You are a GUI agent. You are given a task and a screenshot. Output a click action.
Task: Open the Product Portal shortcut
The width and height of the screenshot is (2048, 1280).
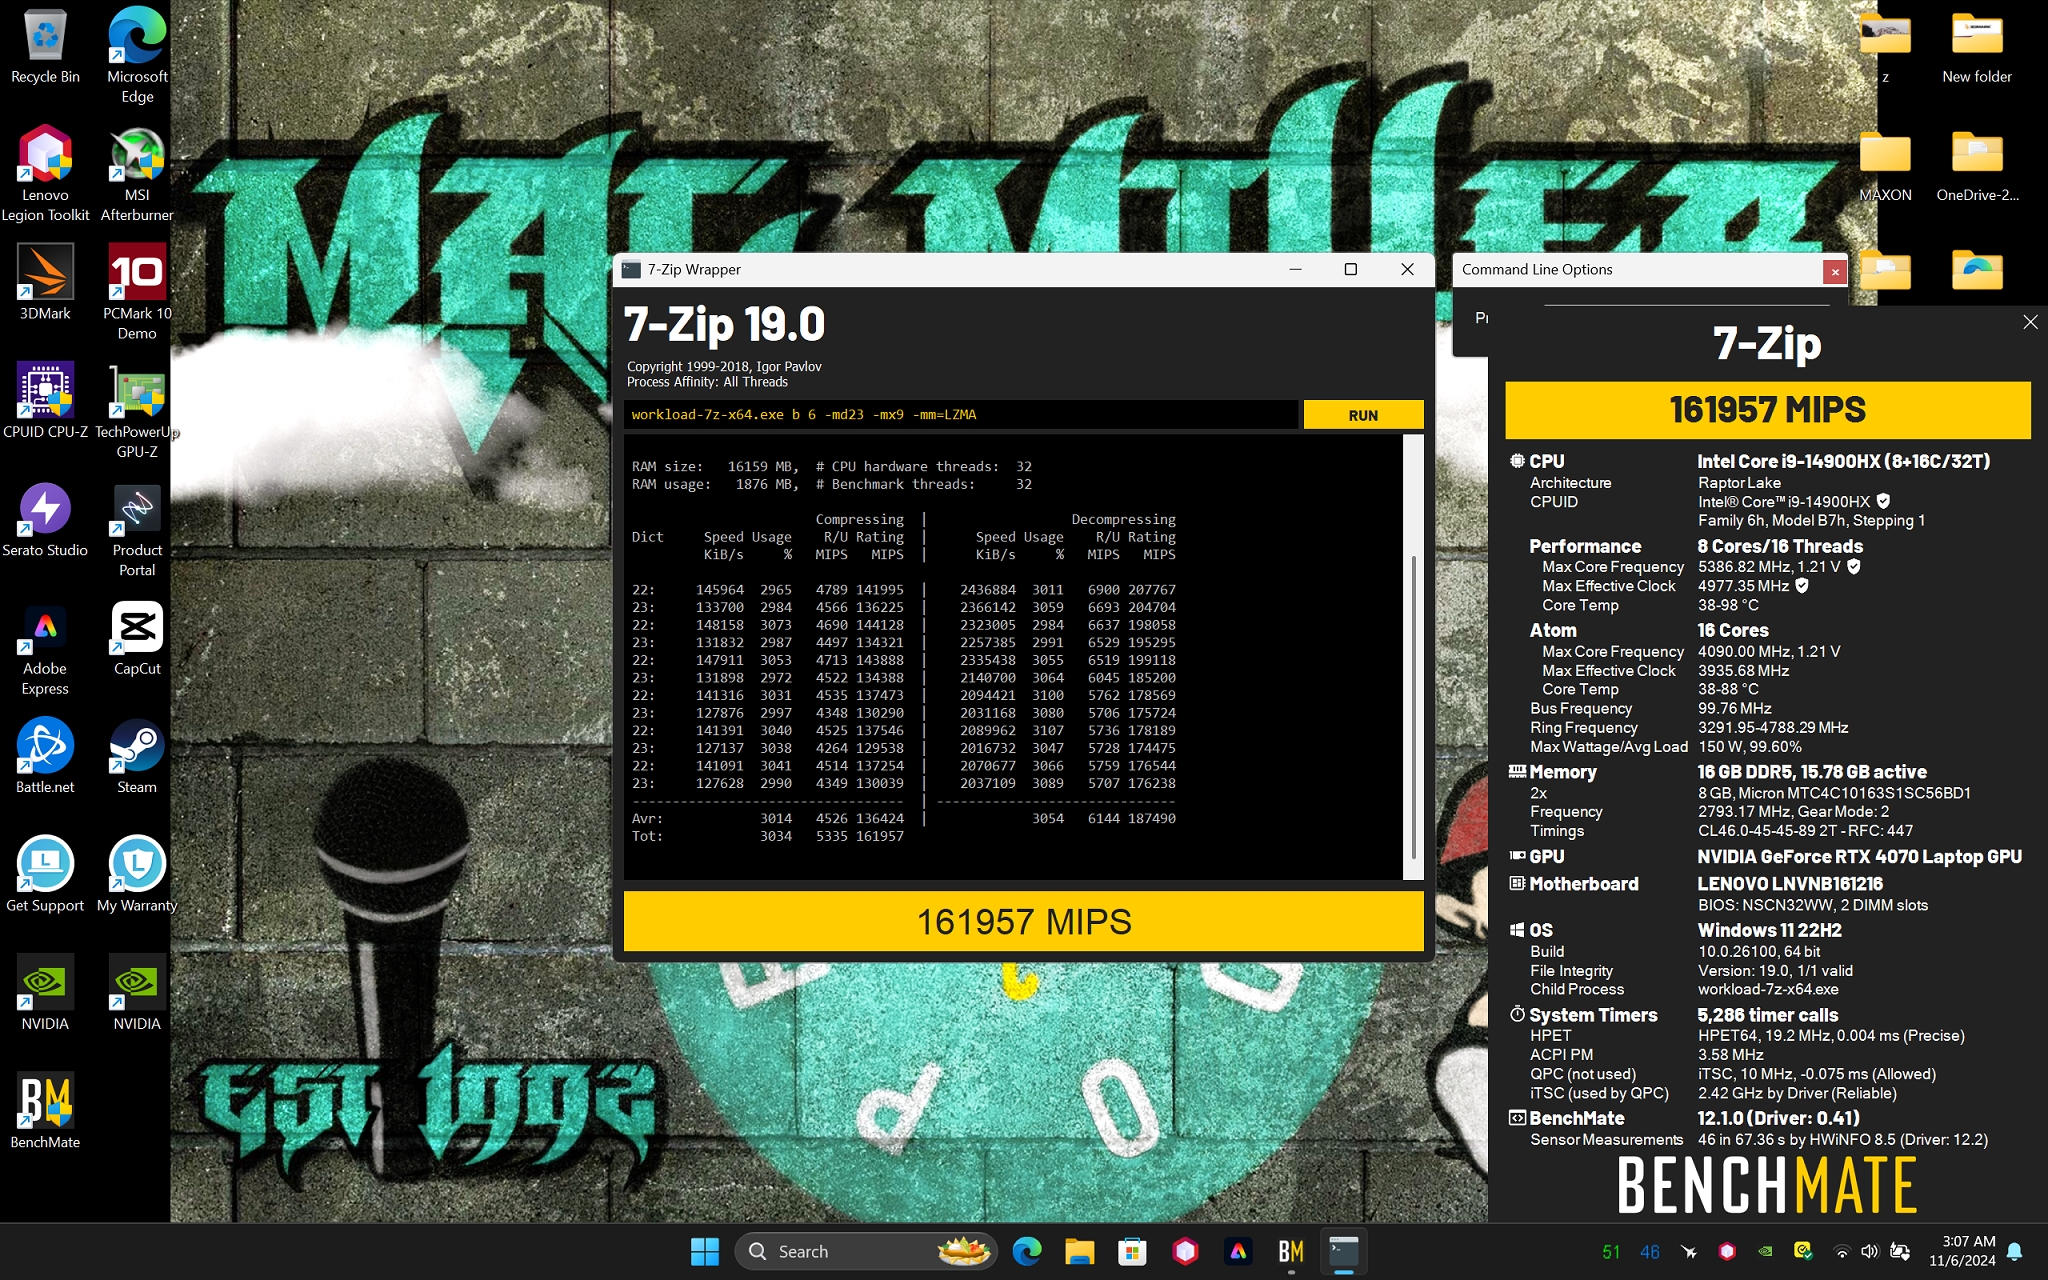(137, 530)
